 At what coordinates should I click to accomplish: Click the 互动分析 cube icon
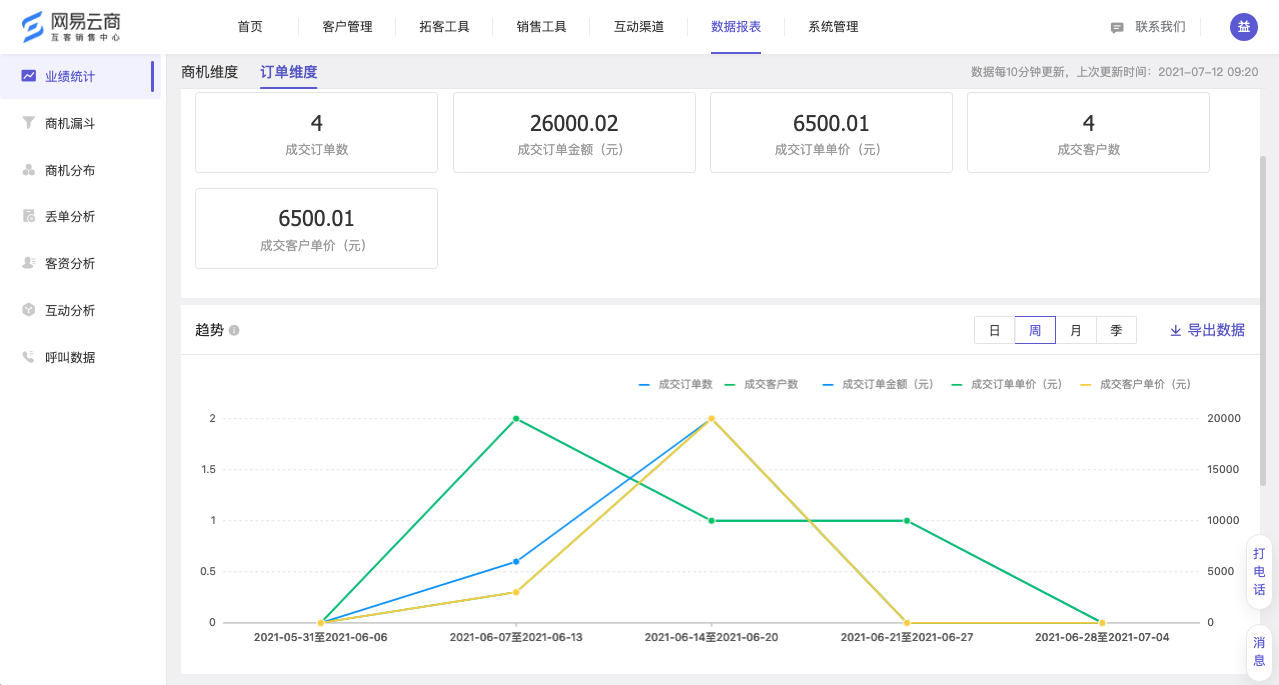(x=29, y=310)
